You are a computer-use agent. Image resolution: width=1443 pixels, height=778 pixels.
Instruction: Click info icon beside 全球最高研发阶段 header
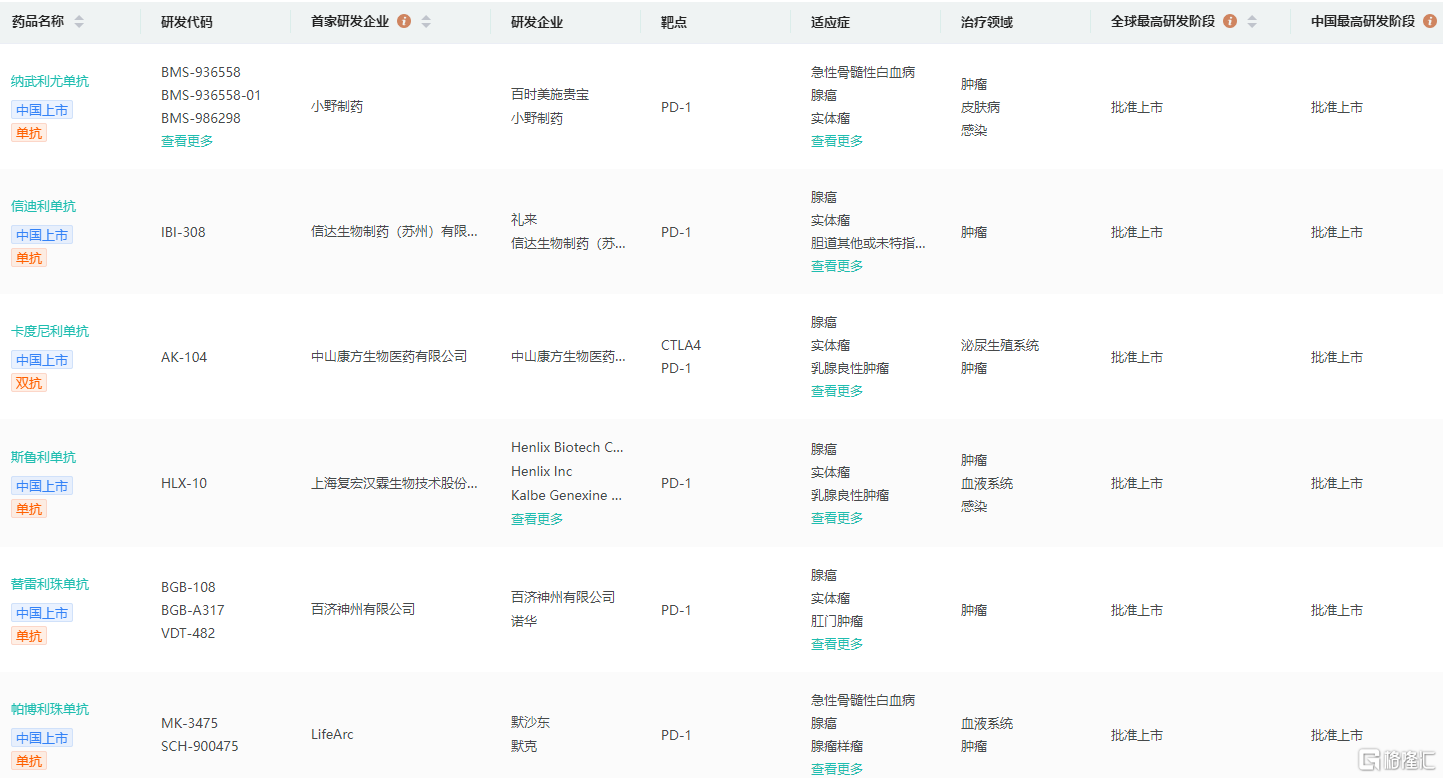pos(1230,21)
